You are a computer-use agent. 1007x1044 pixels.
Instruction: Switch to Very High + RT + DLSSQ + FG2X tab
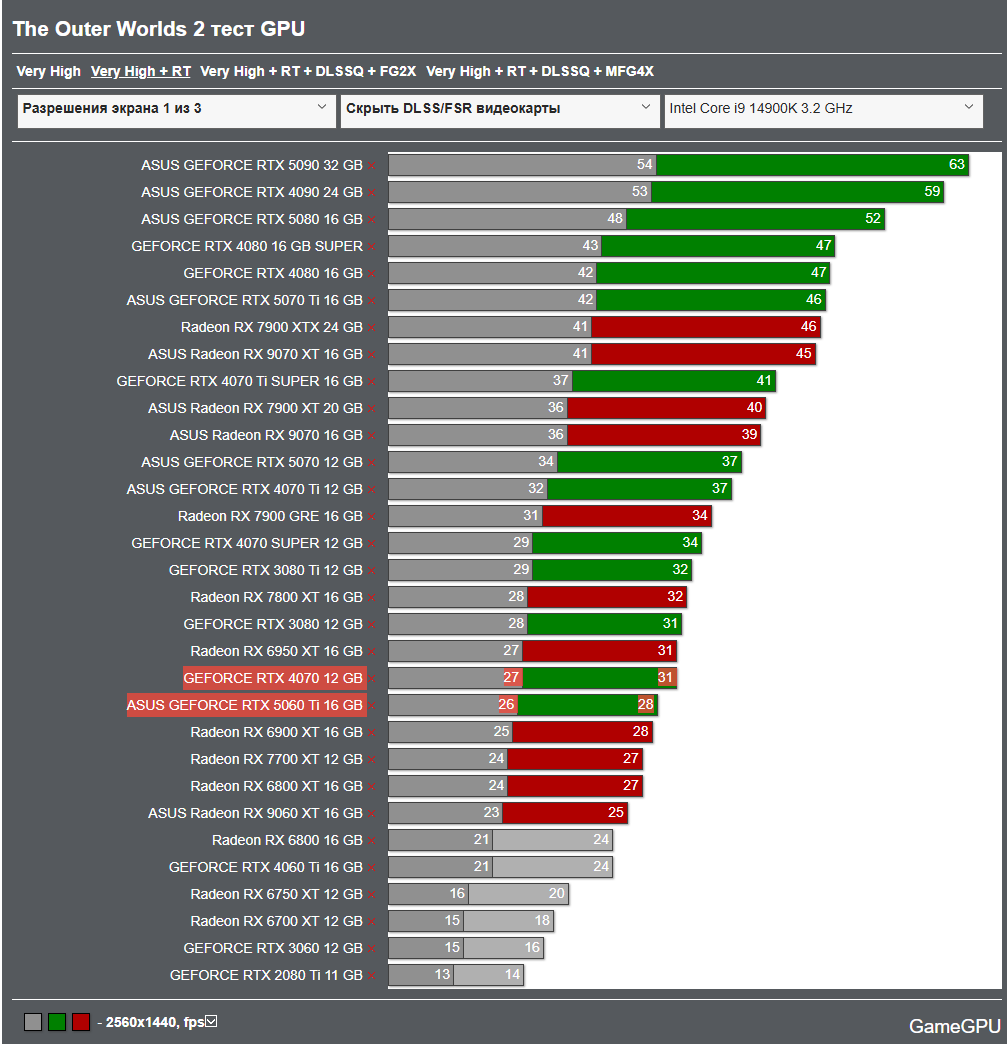(x=308, y=71)
